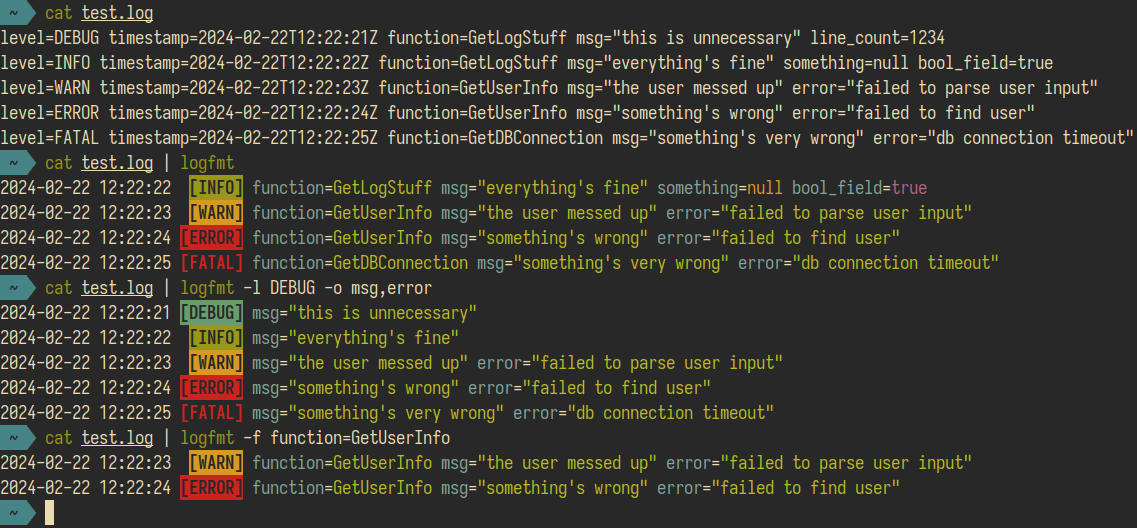Click the logfmt word in second command
1137x528 pixels.
coord(207,164)
